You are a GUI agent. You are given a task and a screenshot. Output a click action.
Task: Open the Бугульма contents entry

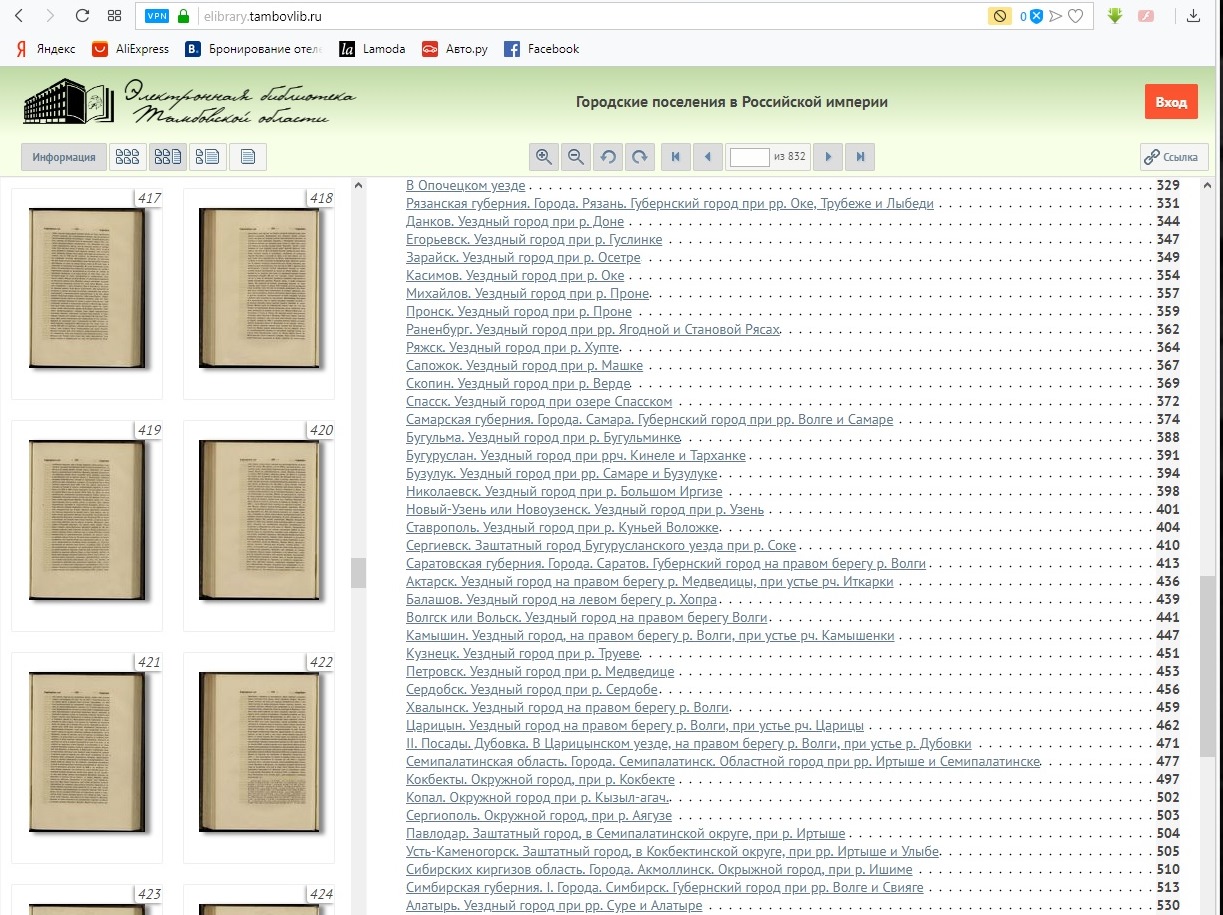[x=543, y=438]
